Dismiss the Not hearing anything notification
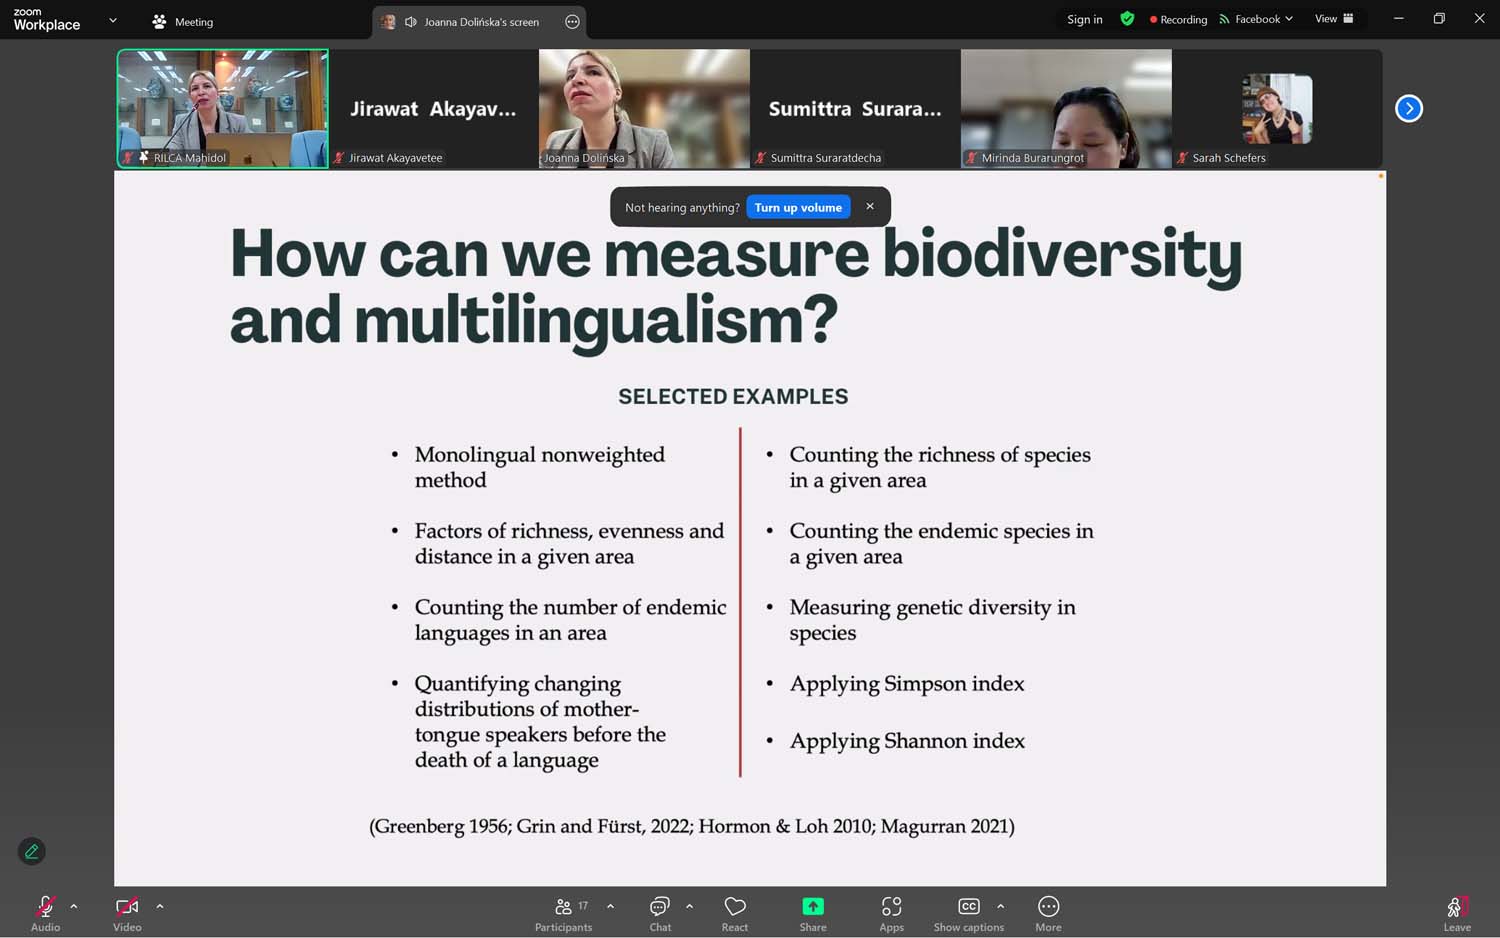Viewport: 1500px width, 938px height. coord(870,206)
